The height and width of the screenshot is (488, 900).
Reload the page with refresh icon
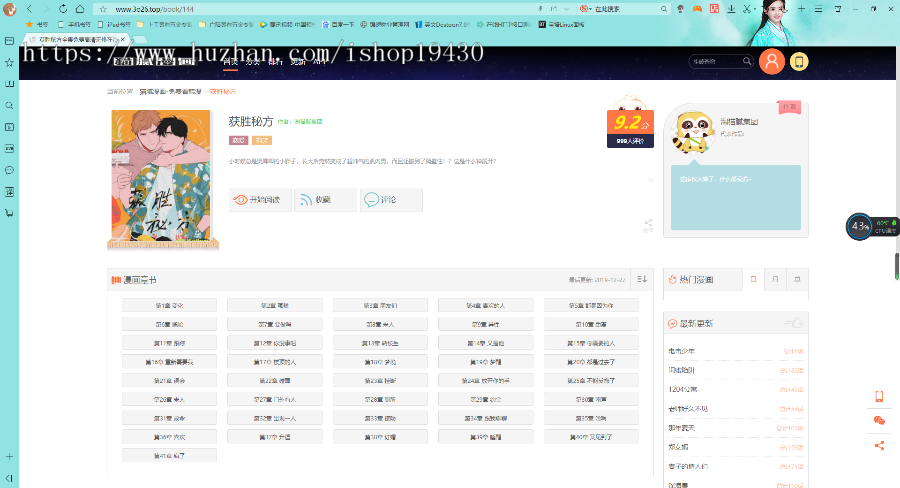pos(63,9)
